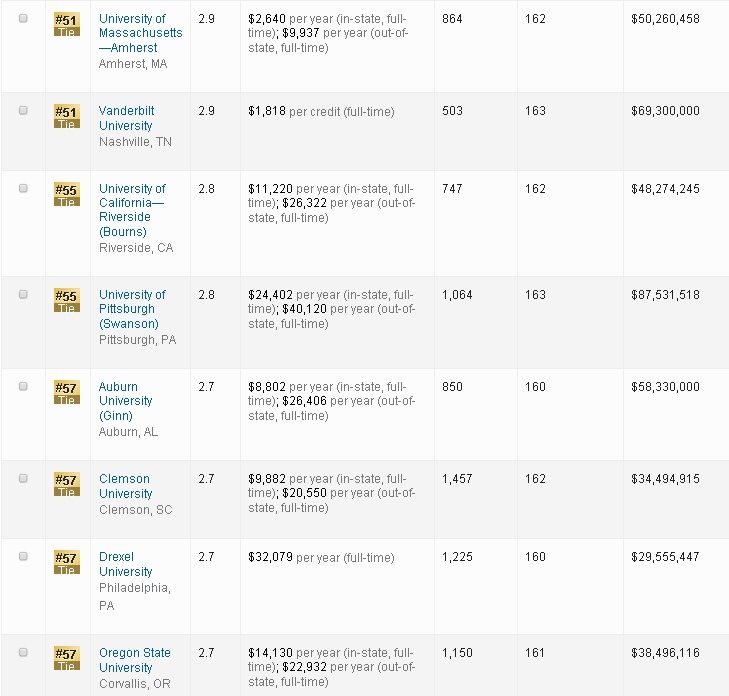This screenshot has width=729, height=696.
Task: Tick the checkbox for University of Massachusetts—Amherst
Action: tap(24, 19)
